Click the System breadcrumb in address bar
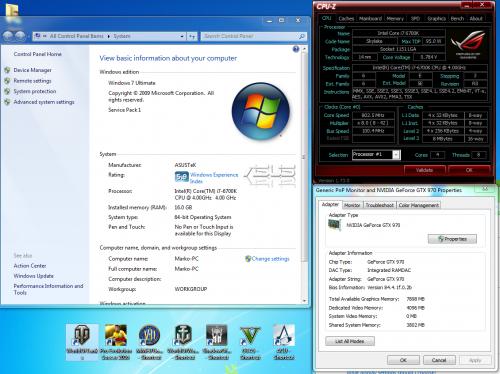The image size is (500, 374). pyautogui.click(x=122, y=36)
